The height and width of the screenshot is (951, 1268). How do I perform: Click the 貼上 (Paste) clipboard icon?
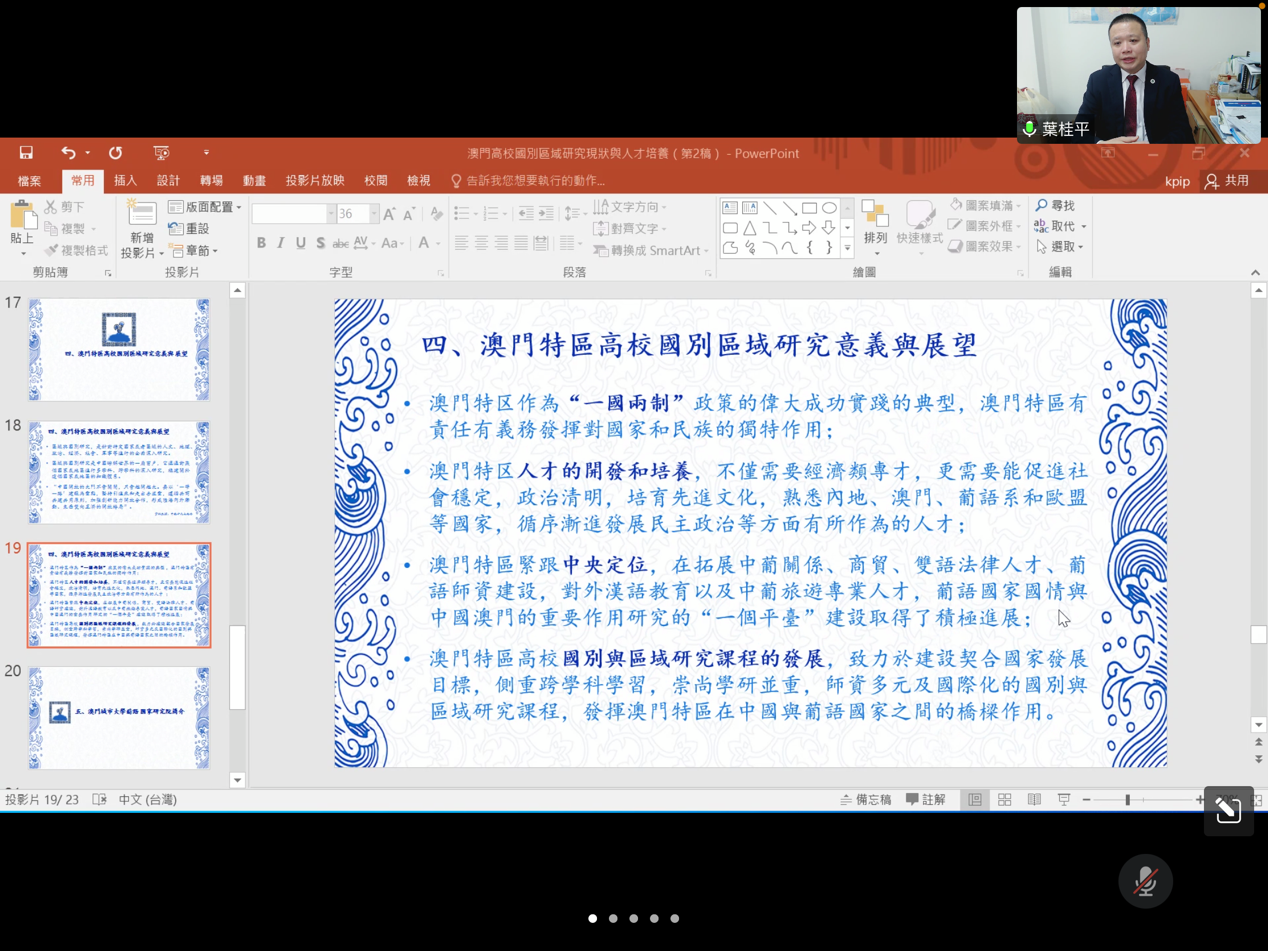22,216
